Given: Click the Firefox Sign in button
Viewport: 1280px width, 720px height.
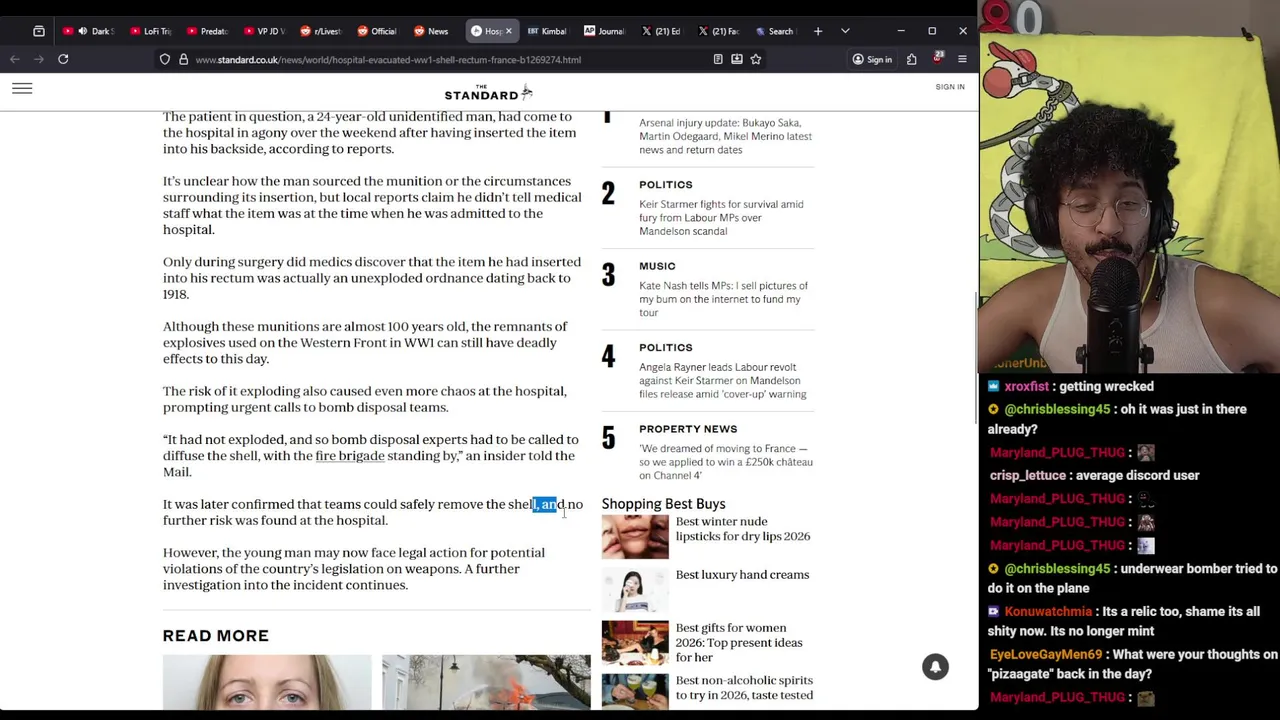Looking at the screenshot, I should 872,59.
